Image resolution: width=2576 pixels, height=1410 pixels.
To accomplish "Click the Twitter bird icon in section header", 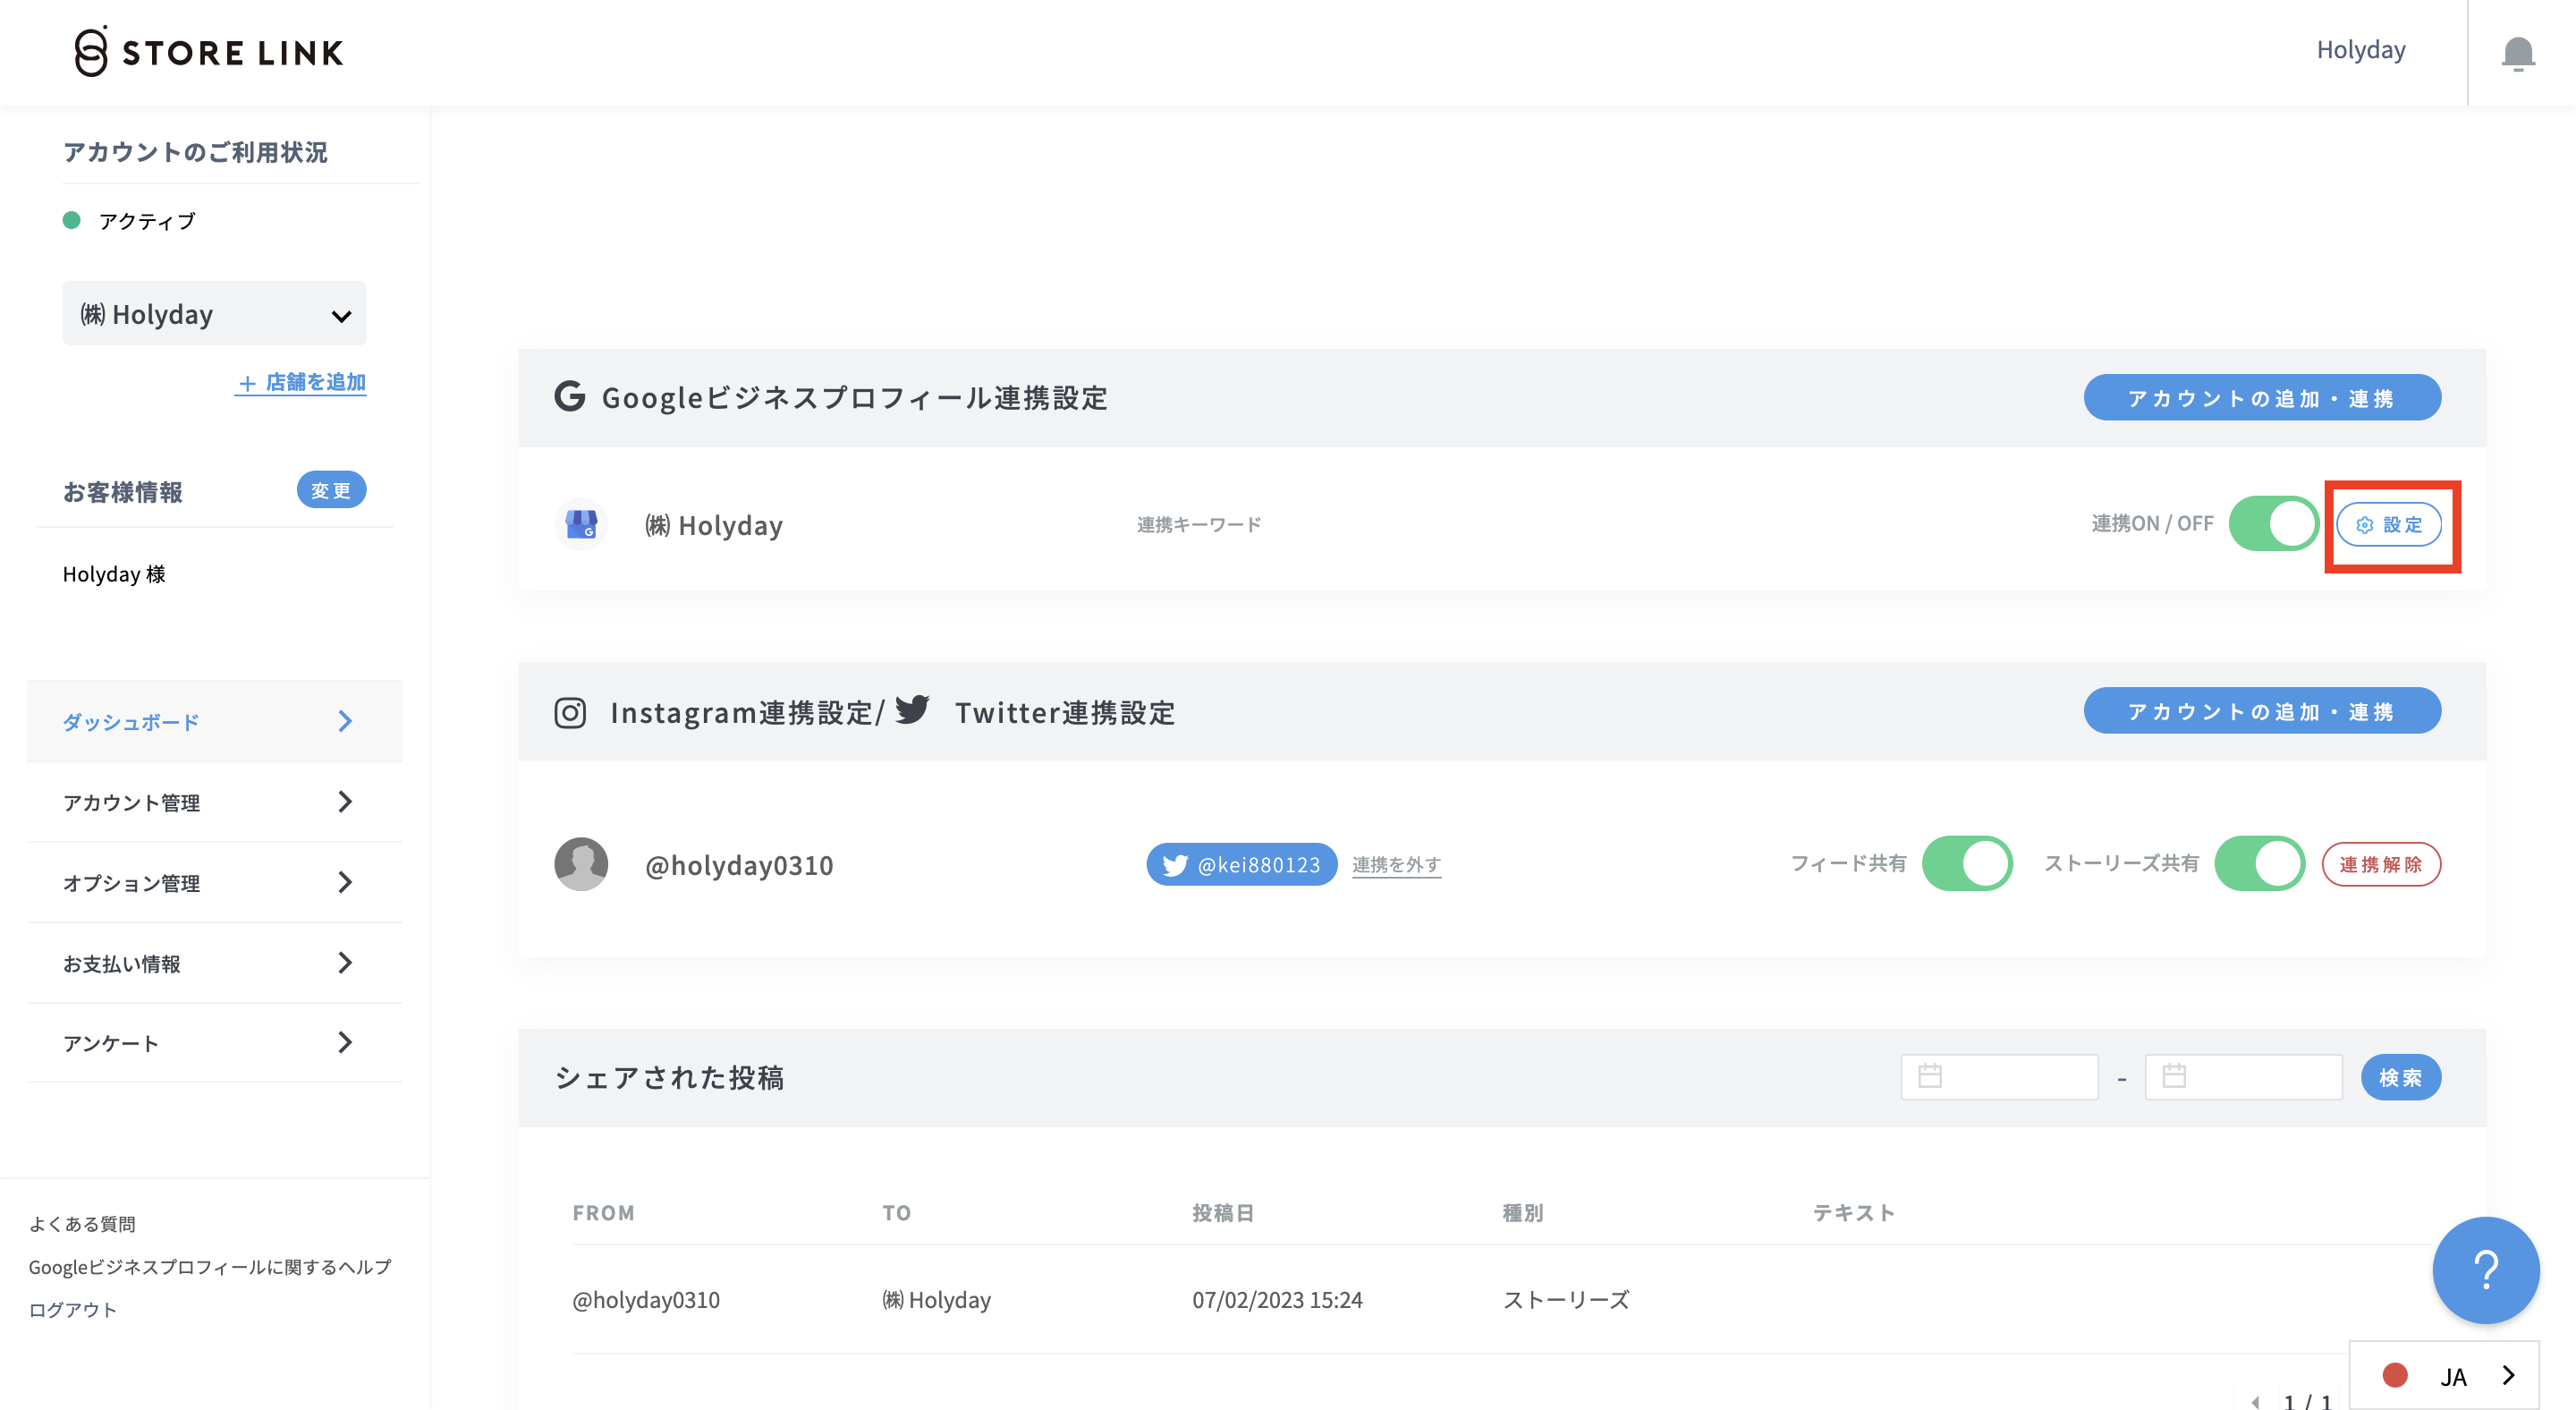I will pos(912,709).
